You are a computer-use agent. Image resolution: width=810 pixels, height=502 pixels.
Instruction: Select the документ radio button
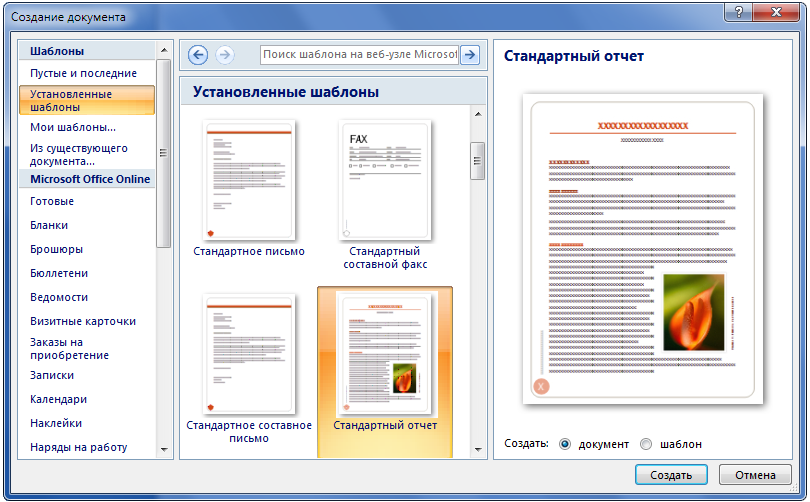point(565,444)
